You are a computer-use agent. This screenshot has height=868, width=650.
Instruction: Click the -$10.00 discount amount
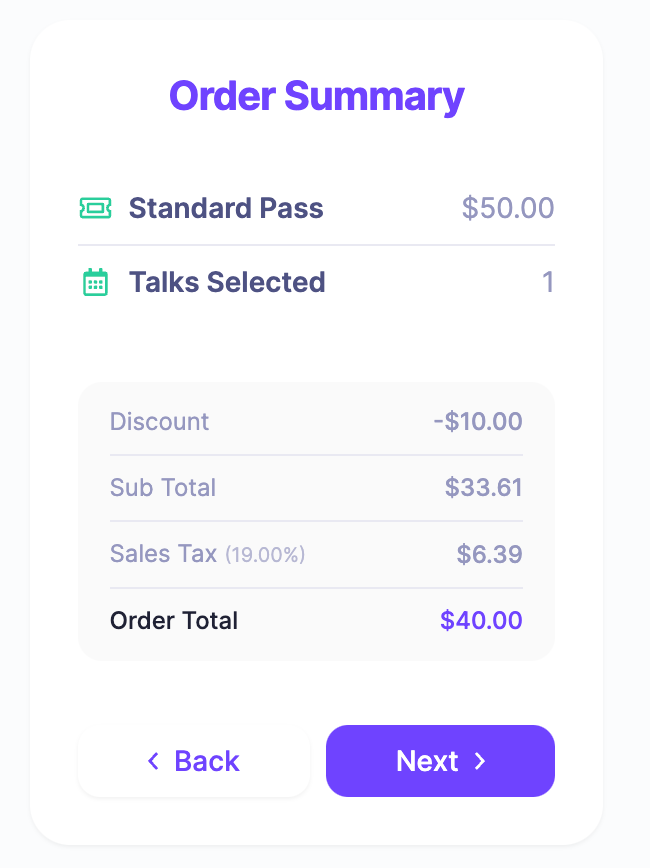pos(478,421)
